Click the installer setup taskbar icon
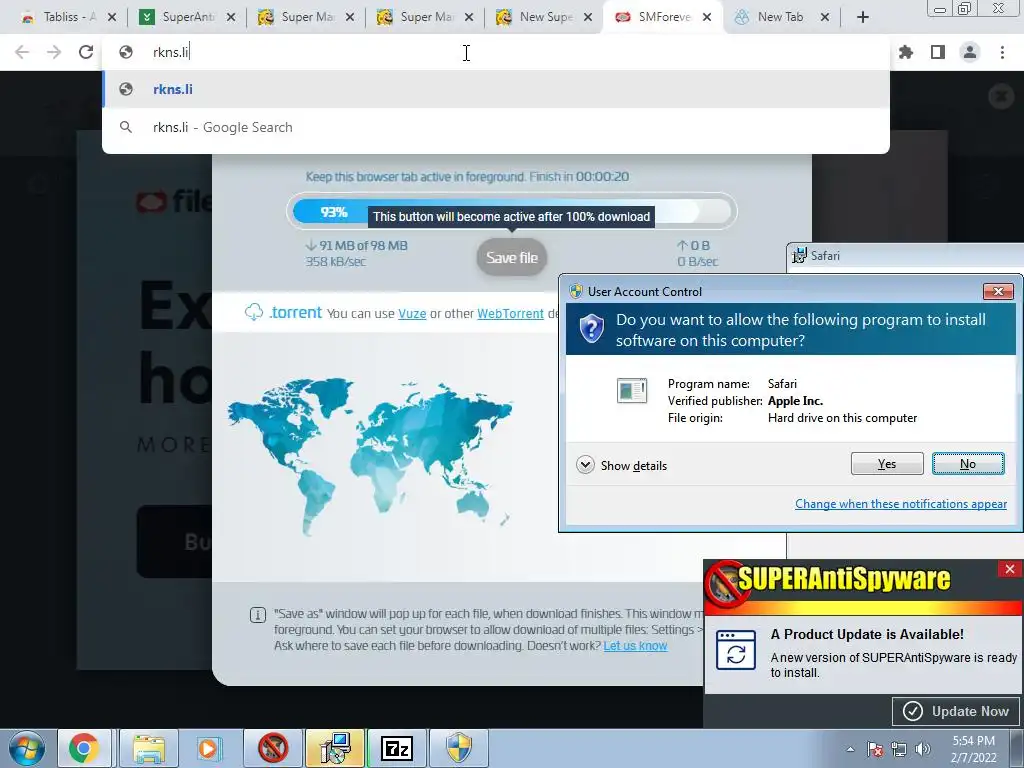The image size is (1024, 768). pyautogui.click(x=335, y=748)
